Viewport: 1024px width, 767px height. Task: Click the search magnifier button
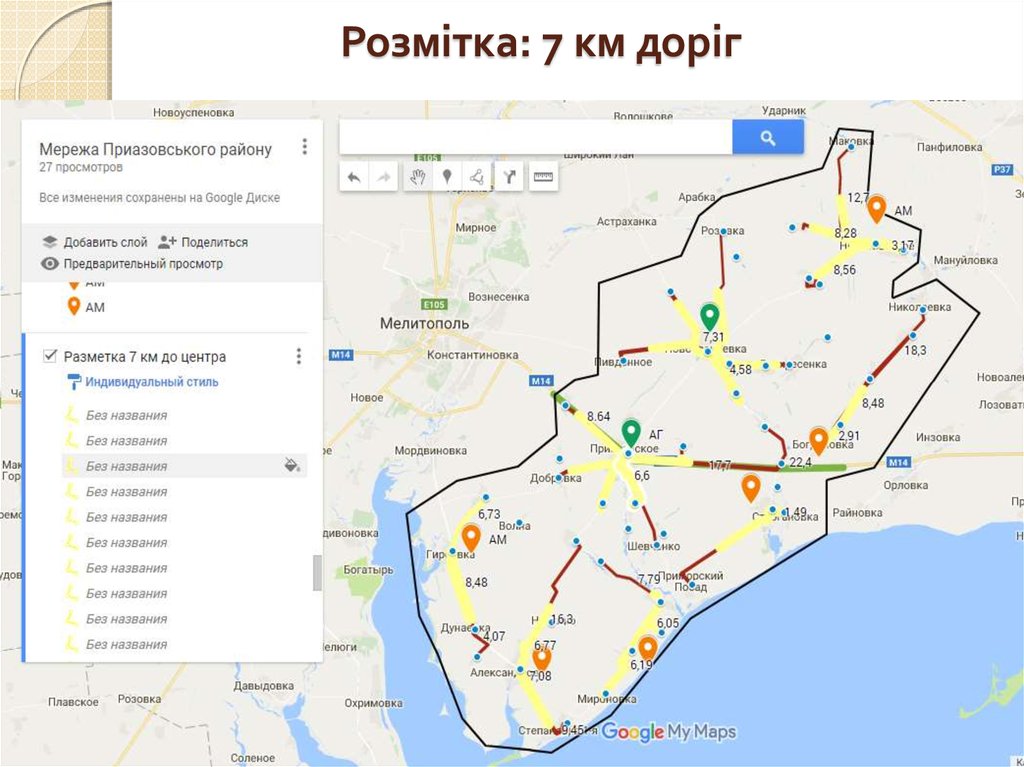(768, 136)
